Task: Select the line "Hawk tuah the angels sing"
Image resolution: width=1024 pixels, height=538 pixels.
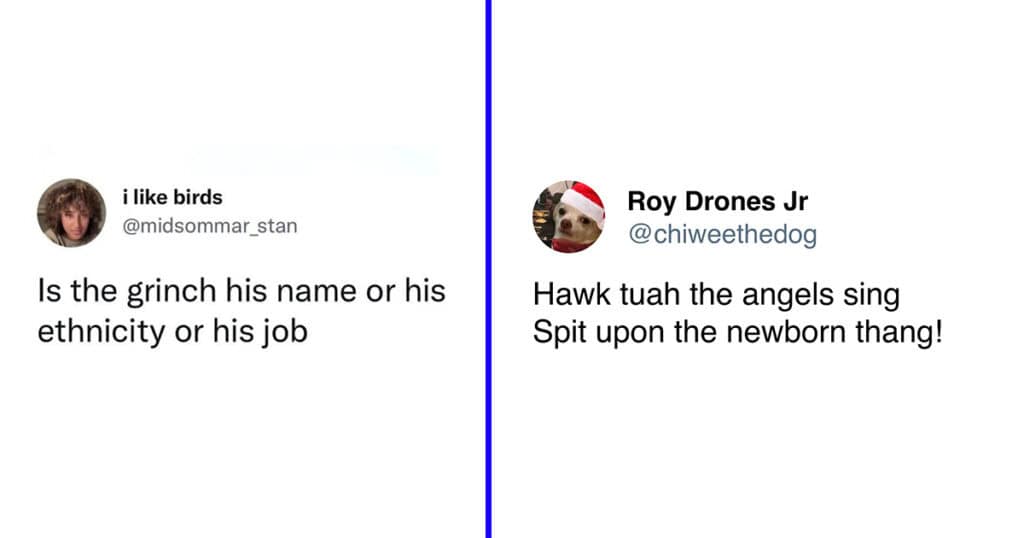Action: click(716, 294)
